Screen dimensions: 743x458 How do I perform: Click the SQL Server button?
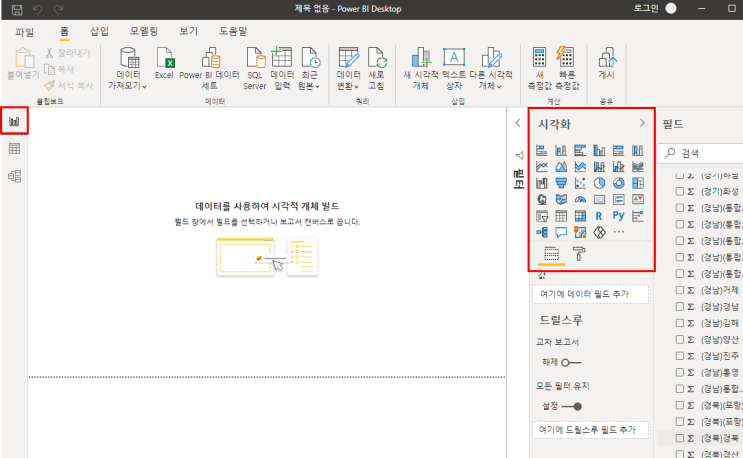point(255,69)
